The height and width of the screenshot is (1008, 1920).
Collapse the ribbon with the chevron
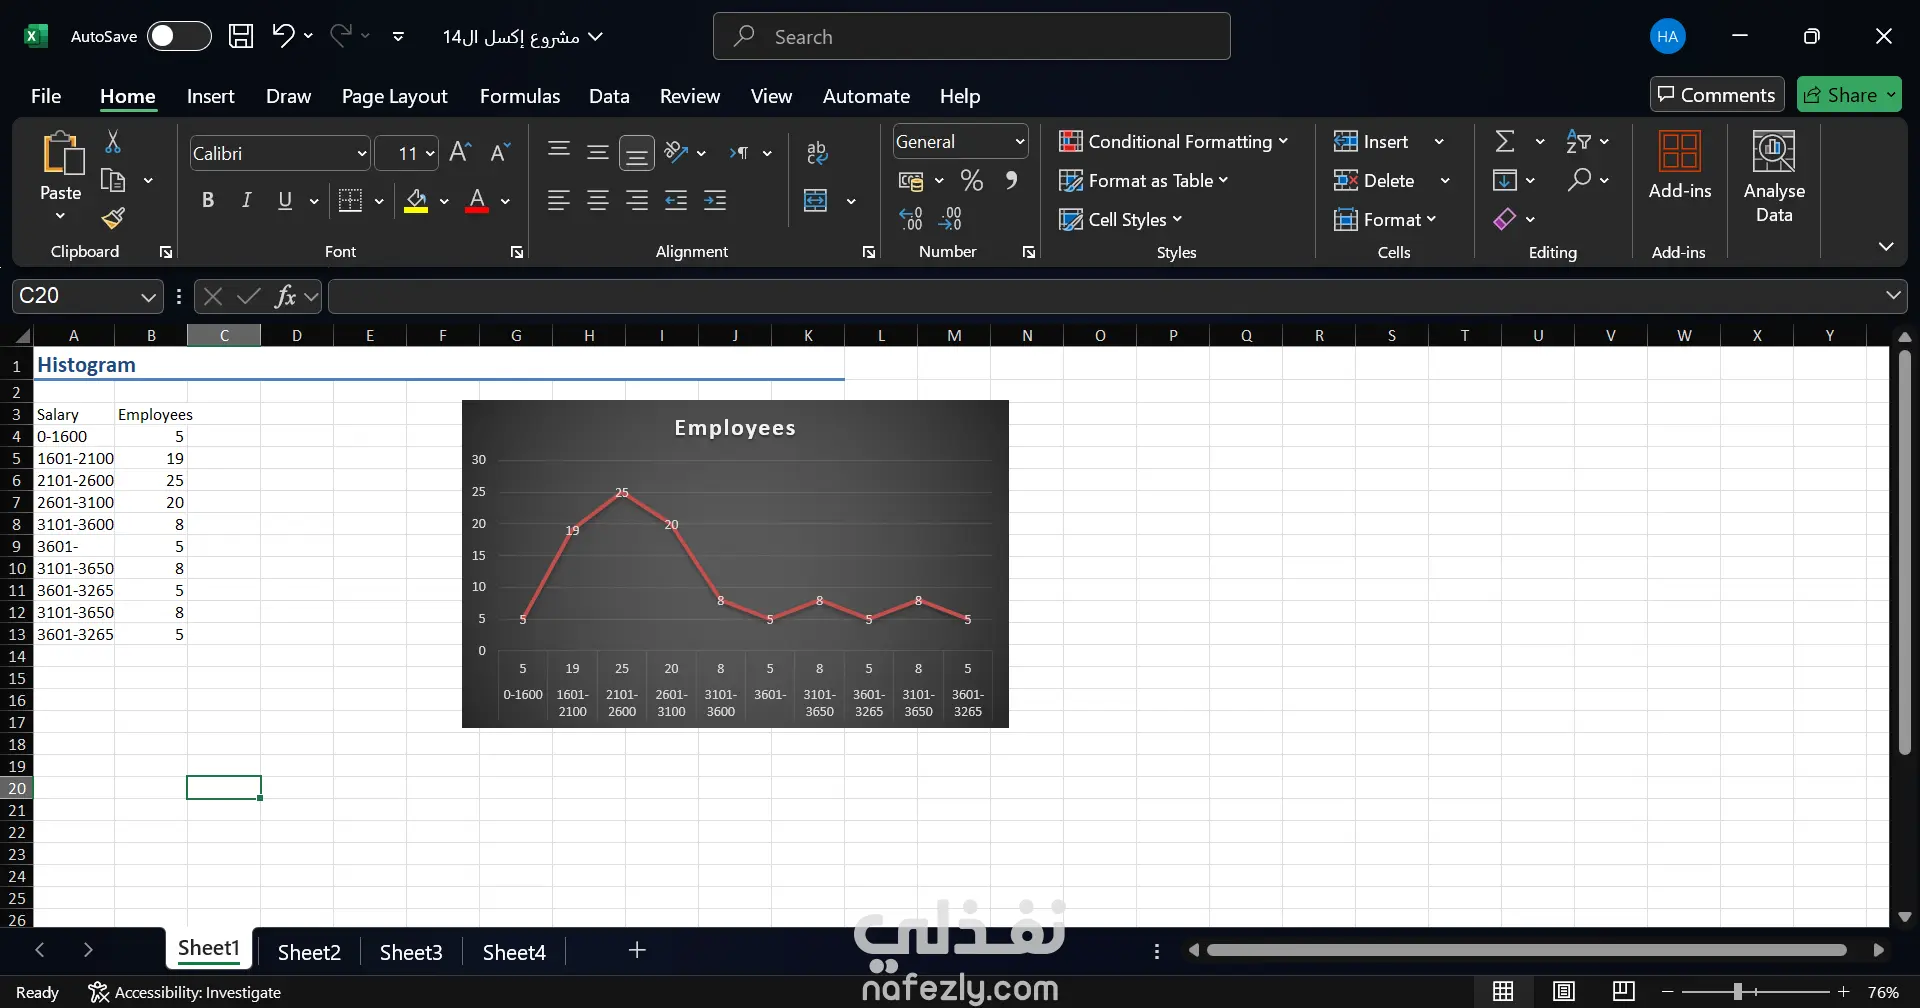coord(1886,246)
